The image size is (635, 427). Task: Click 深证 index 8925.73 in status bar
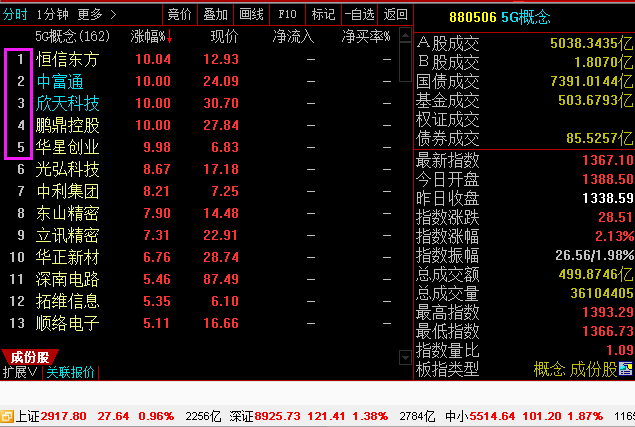click(x=277, y=416)
